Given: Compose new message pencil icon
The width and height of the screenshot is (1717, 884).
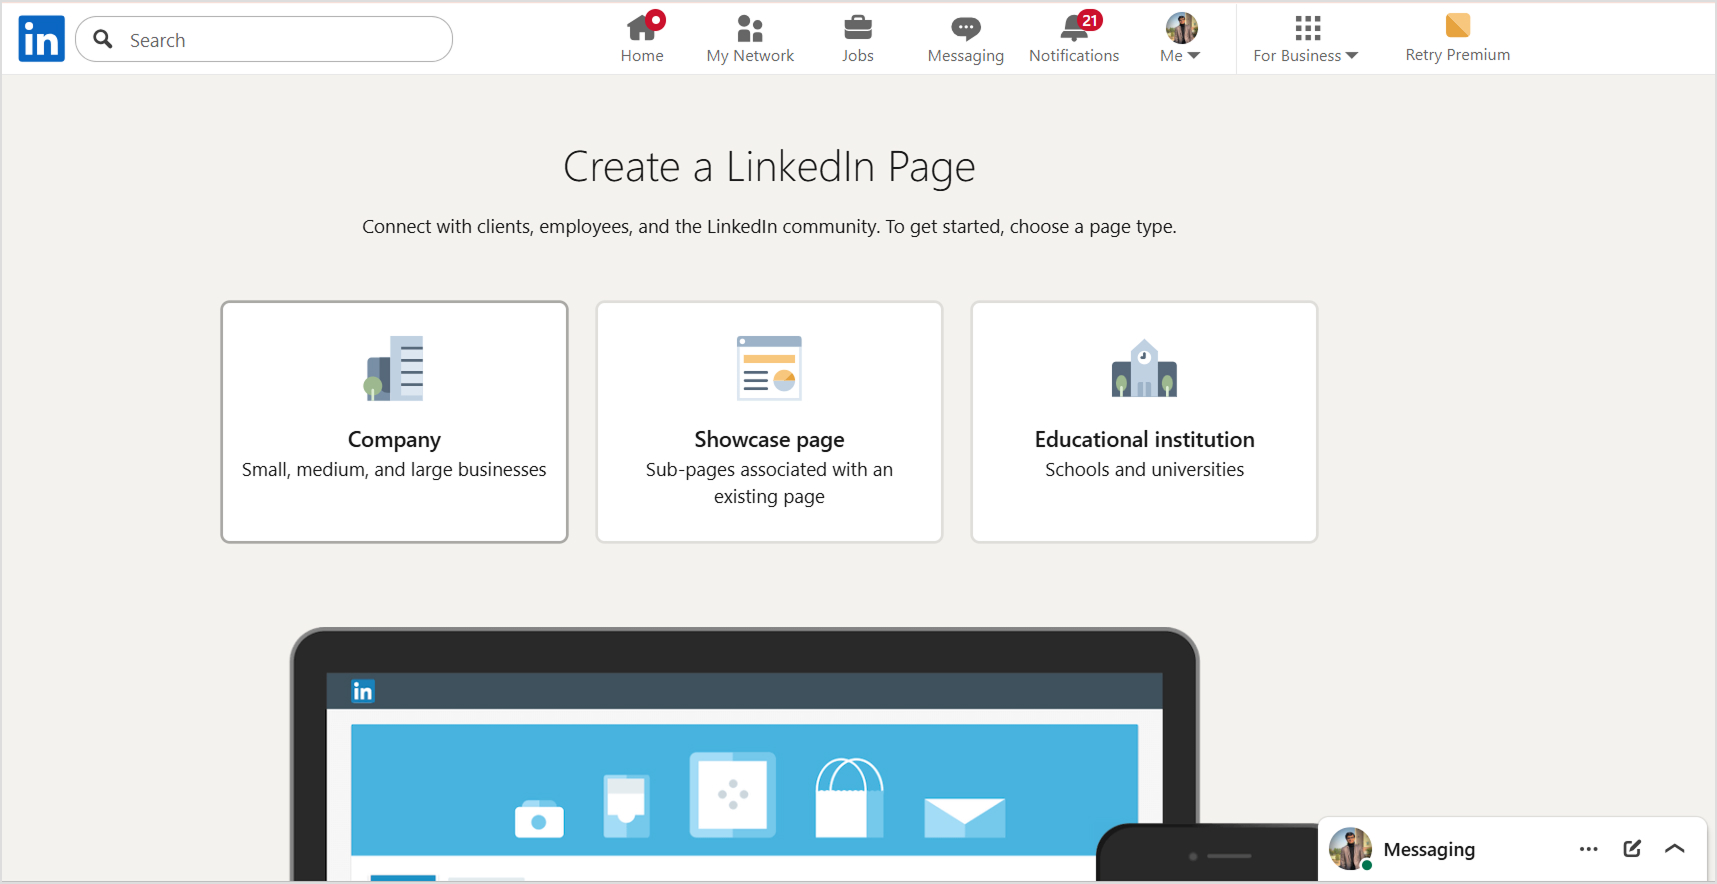Looking at the screenshot, I should (1632, 849).
